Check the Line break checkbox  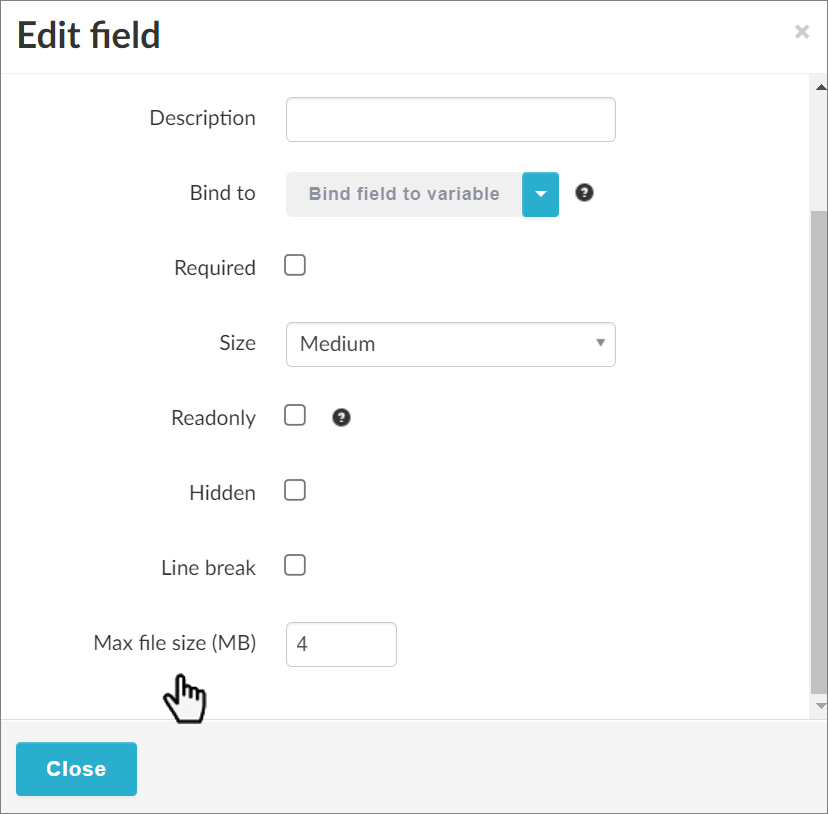295,566
